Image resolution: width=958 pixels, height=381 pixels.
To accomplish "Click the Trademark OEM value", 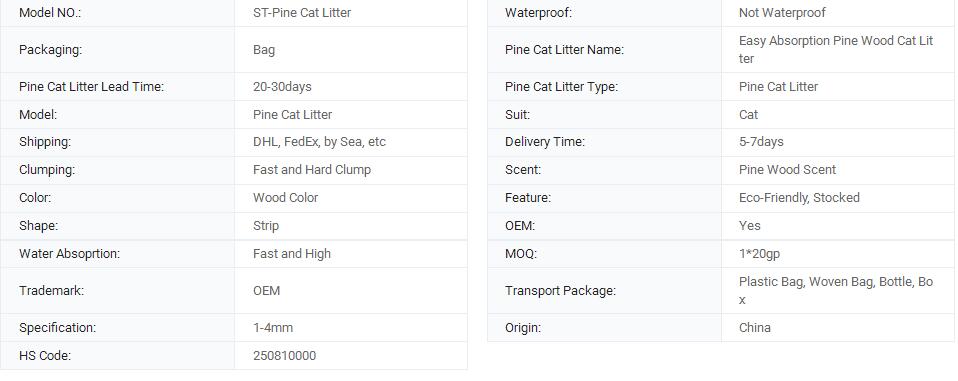I will pyautogui.click(x=266, y=291).
